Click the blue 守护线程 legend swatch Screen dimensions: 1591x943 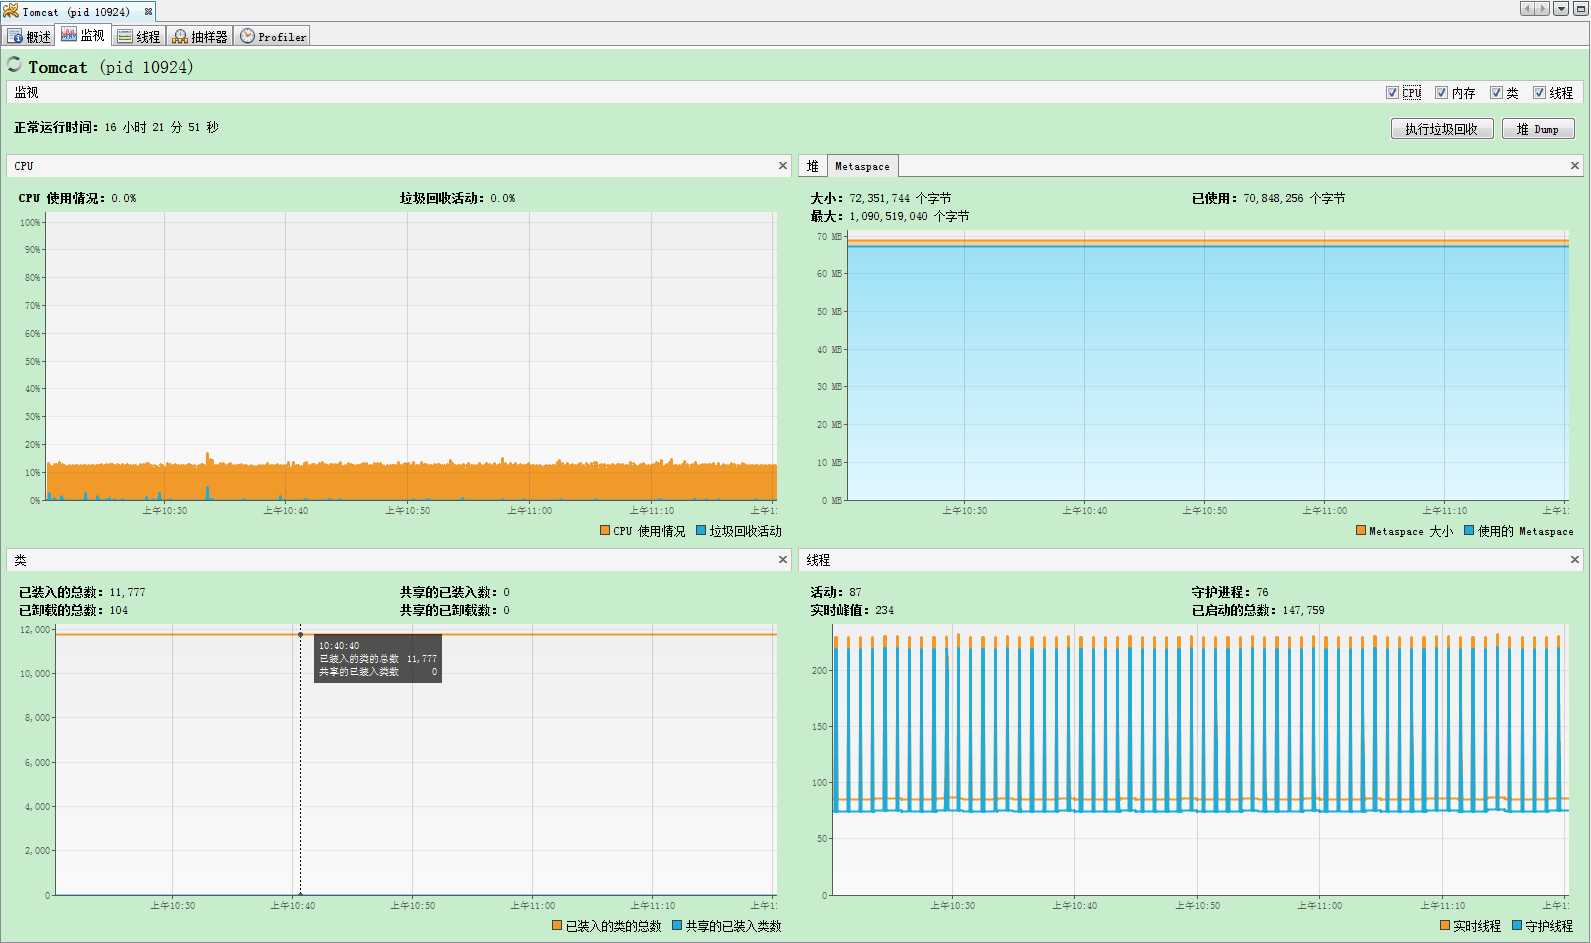pyautogui.click(x=1517, y=926)
